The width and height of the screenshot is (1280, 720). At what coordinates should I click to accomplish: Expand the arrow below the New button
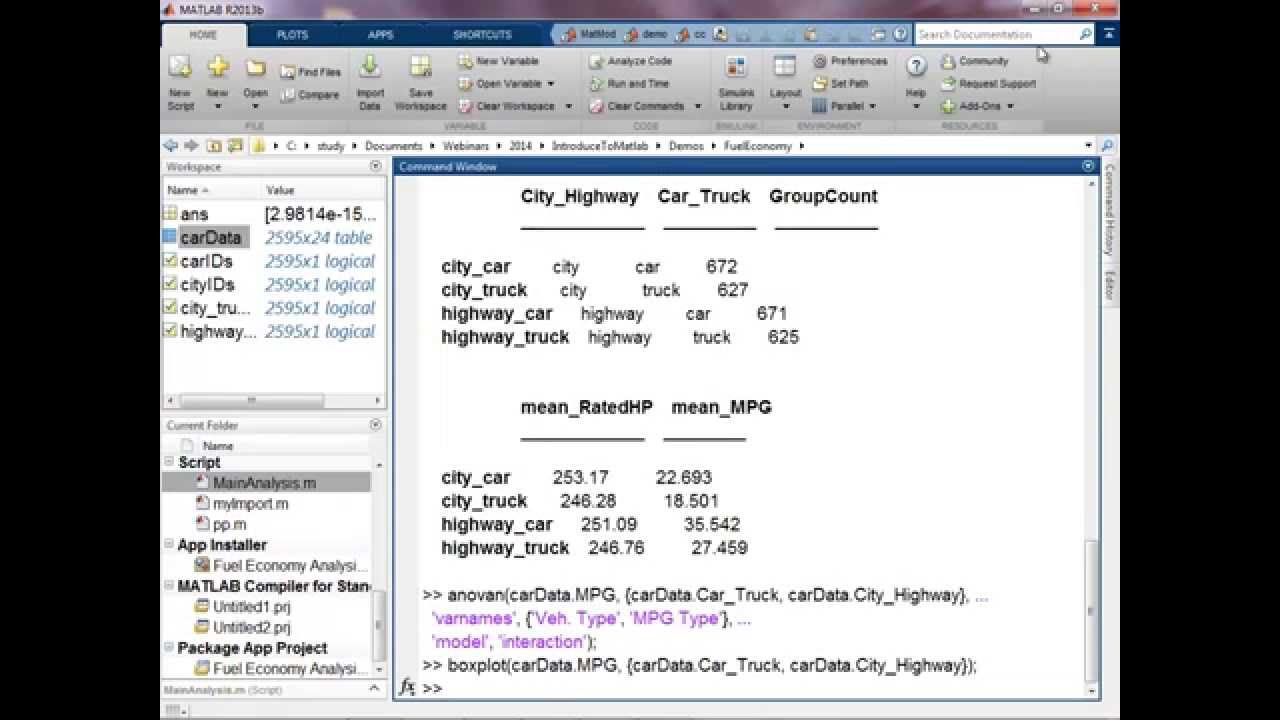coord(217,106)
